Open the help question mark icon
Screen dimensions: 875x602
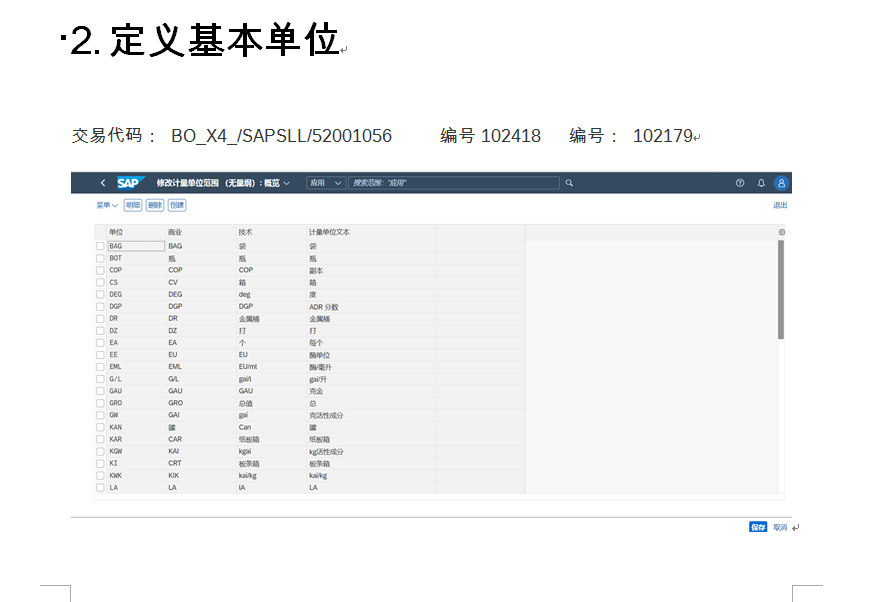tap(740, 183)
